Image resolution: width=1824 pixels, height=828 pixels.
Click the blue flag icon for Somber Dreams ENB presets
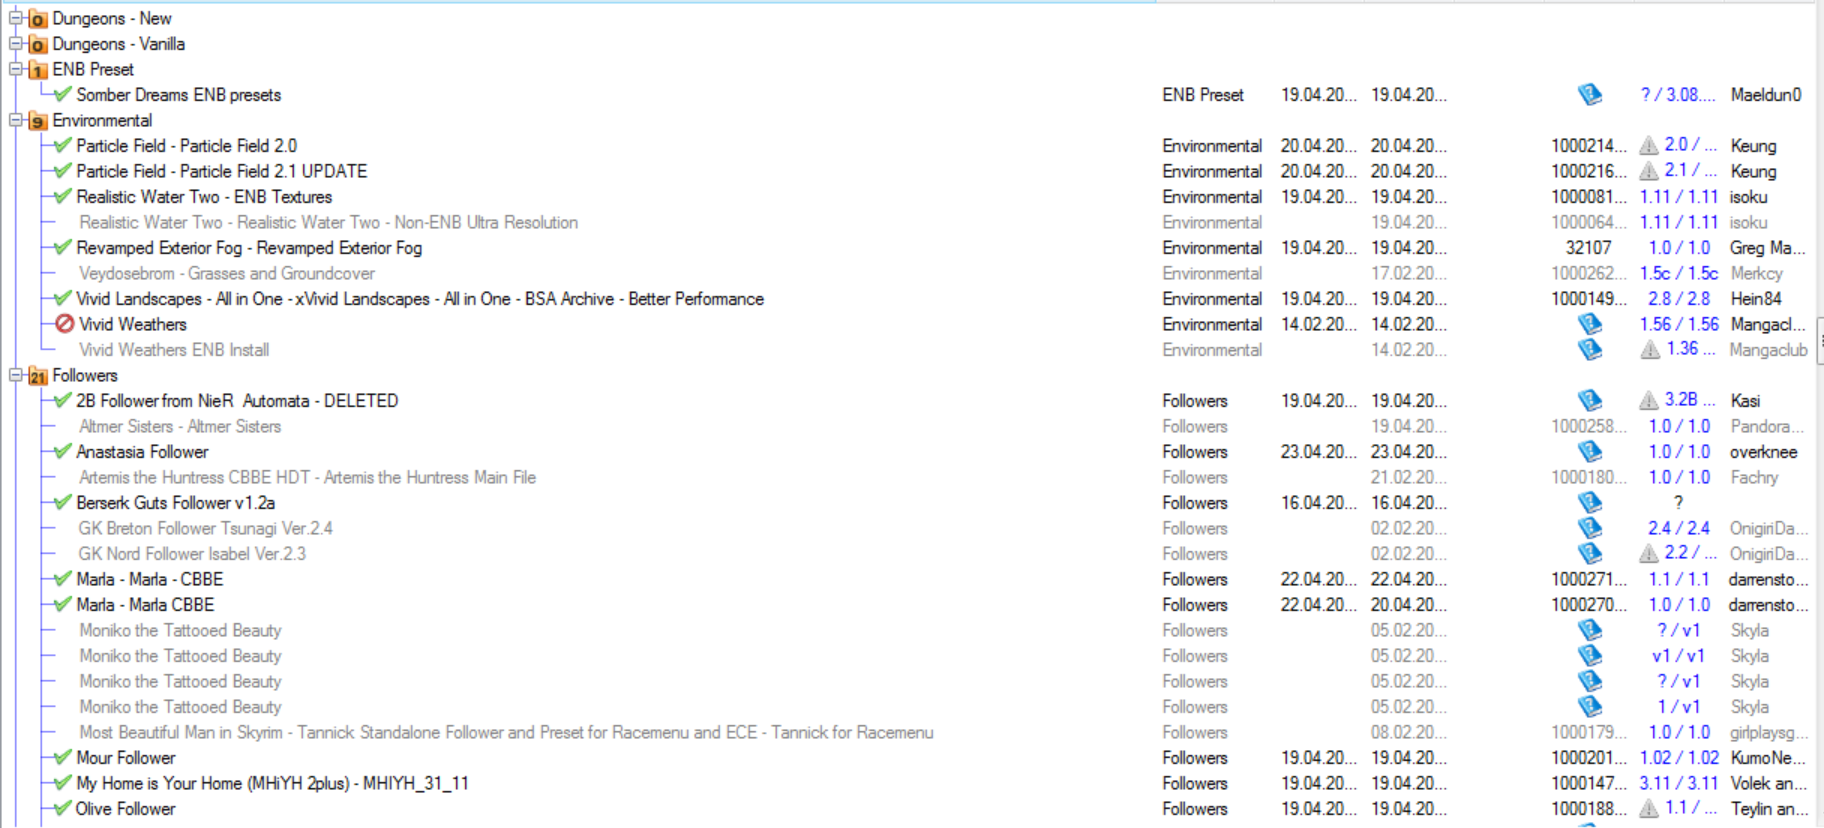[x=1589, y=95]
